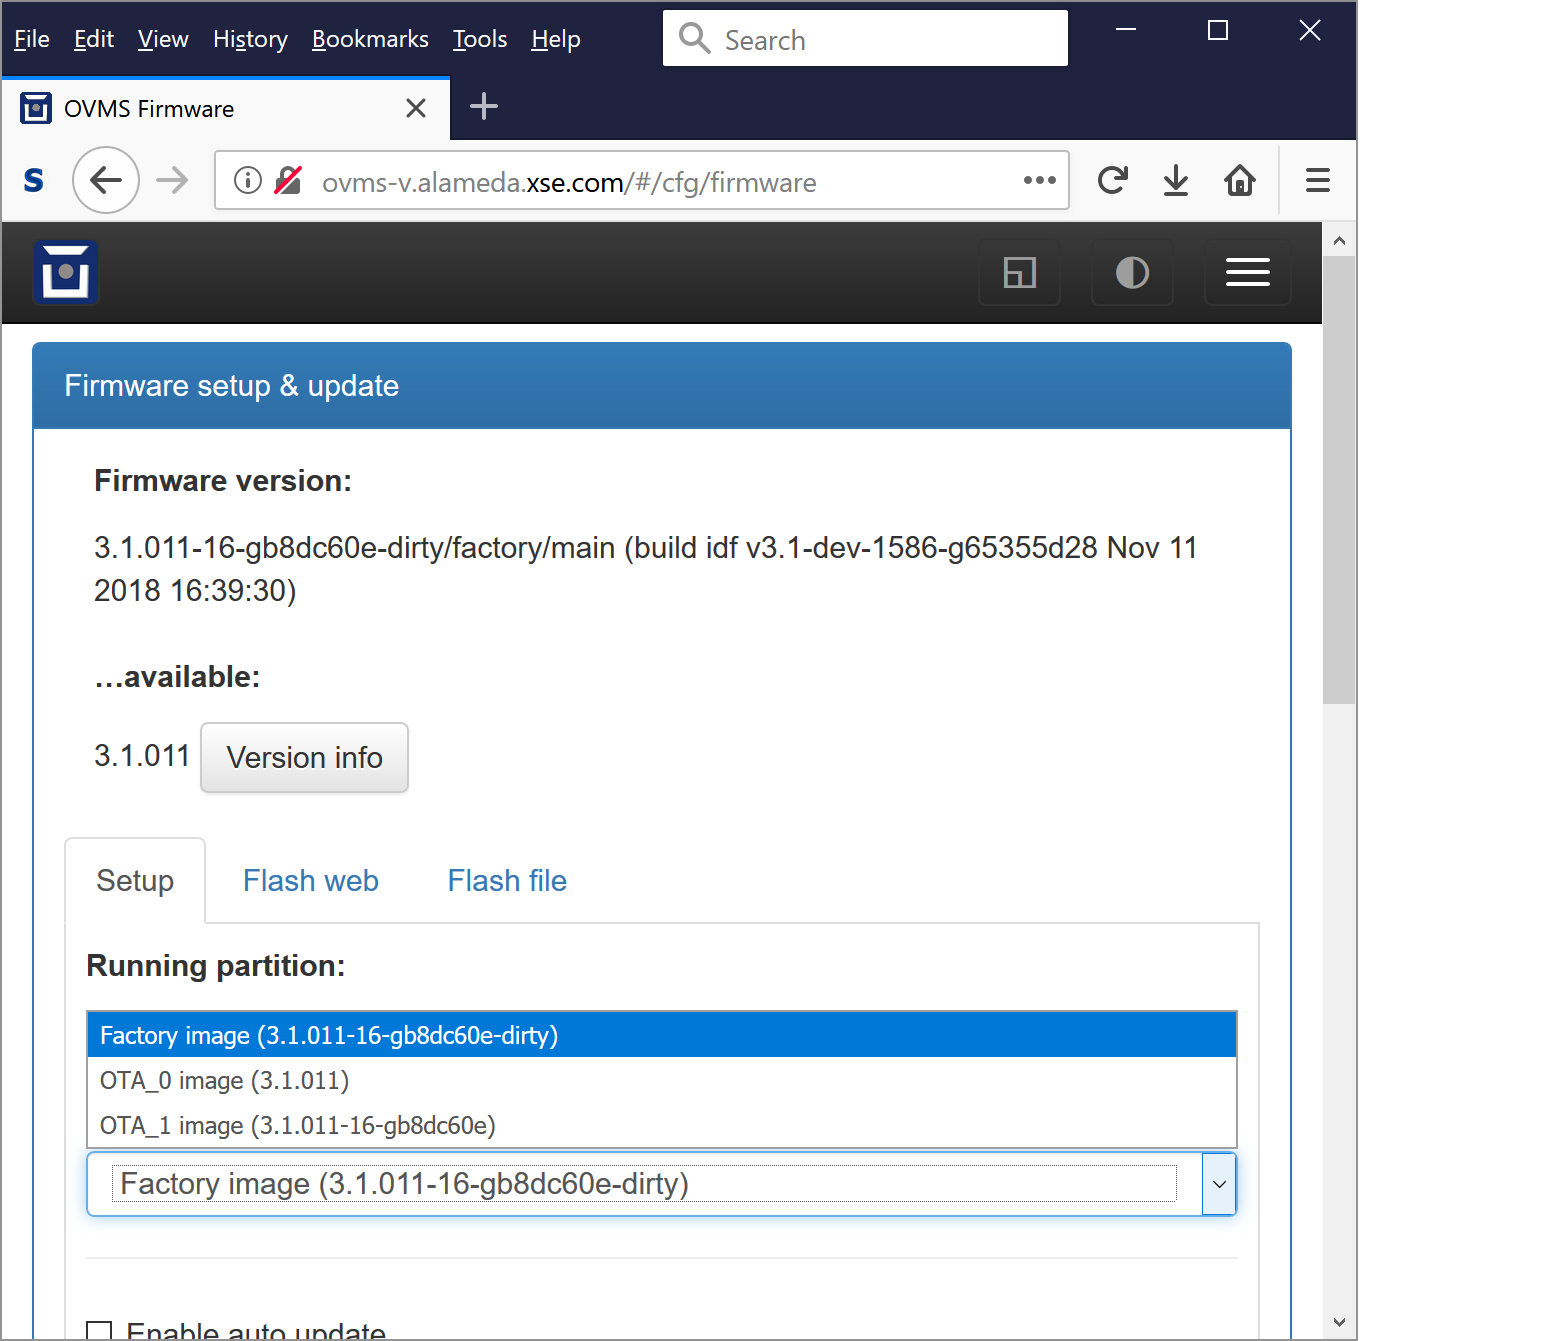Viewport: 1542px width, 1341px height.
Task: Select OTA_0 image (3.1.011) option
Action: coord(224,1081)
